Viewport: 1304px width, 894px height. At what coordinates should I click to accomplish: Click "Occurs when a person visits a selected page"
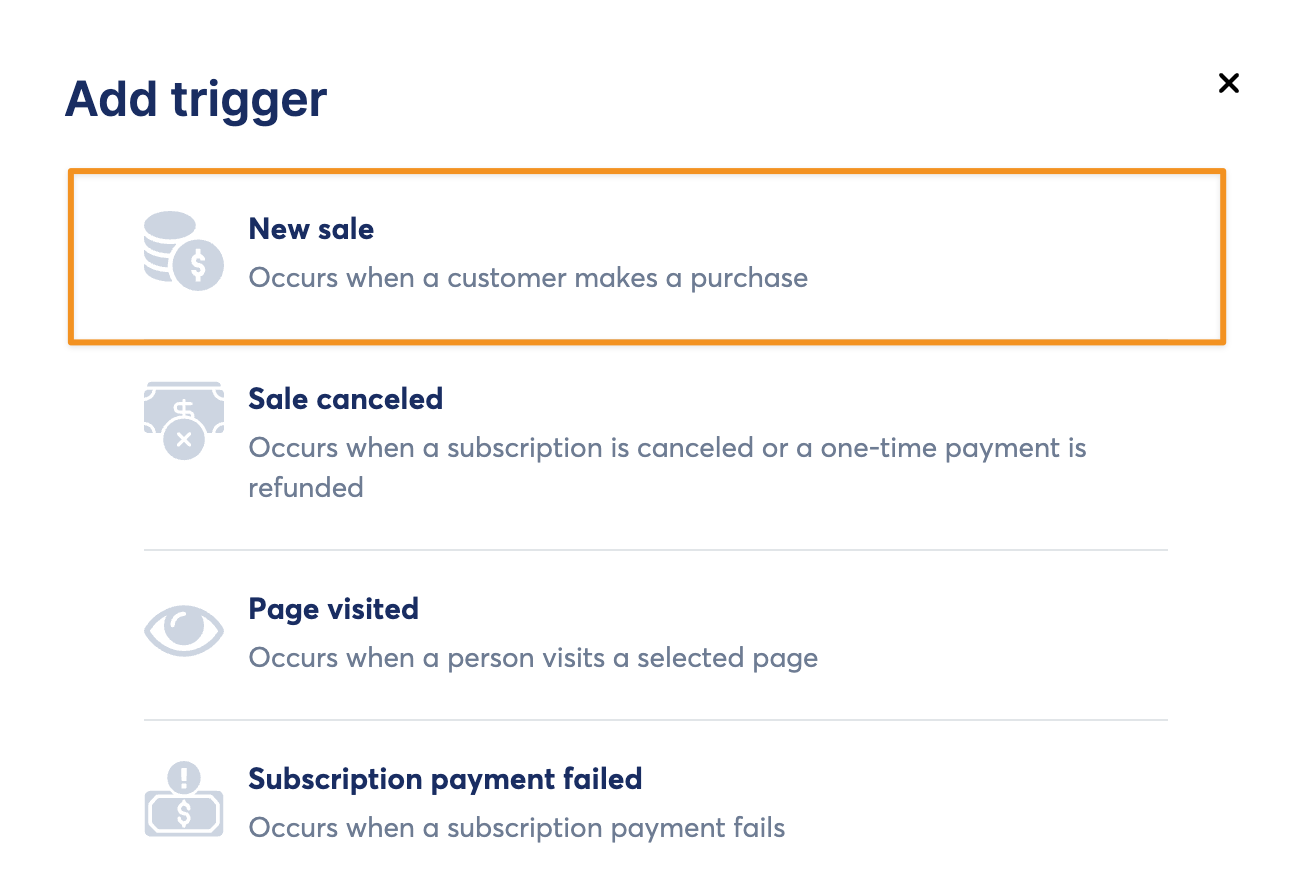[533, 658]
